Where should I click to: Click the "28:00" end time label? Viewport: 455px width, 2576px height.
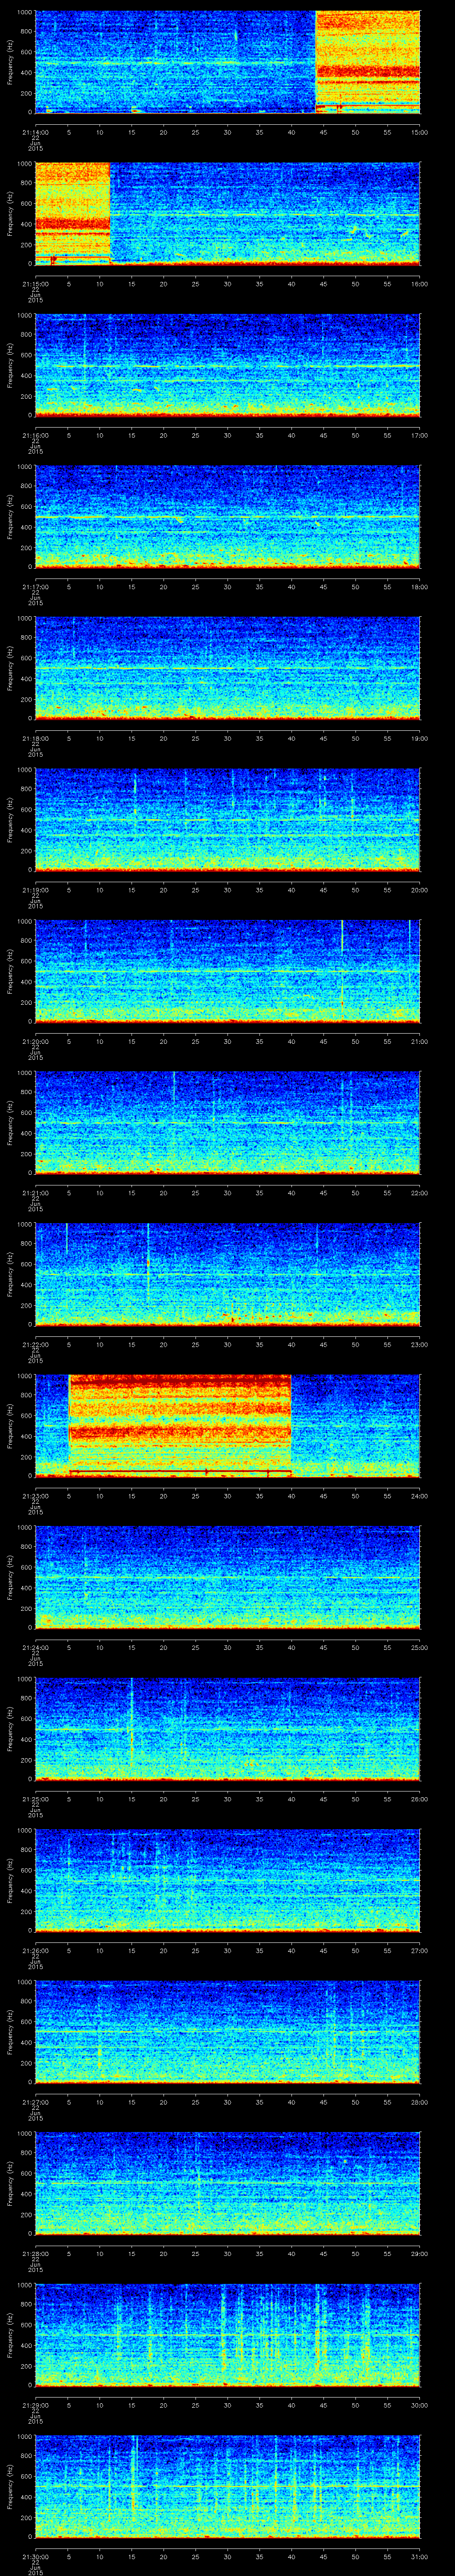(420, 2102)
